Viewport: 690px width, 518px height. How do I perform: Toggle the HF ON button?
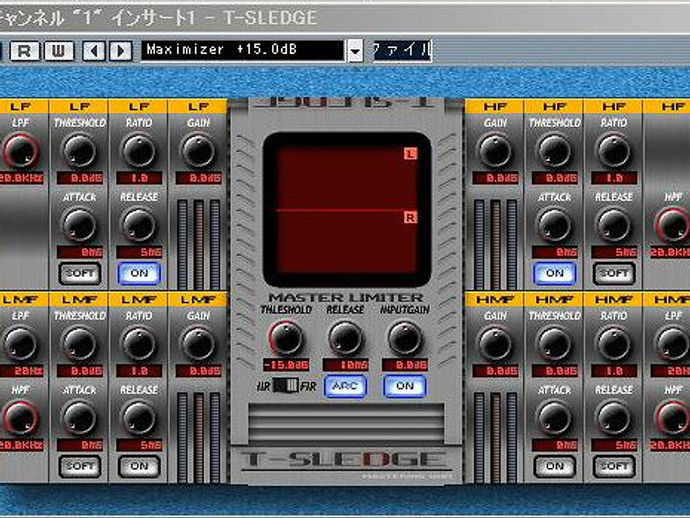tap(554, 273)
